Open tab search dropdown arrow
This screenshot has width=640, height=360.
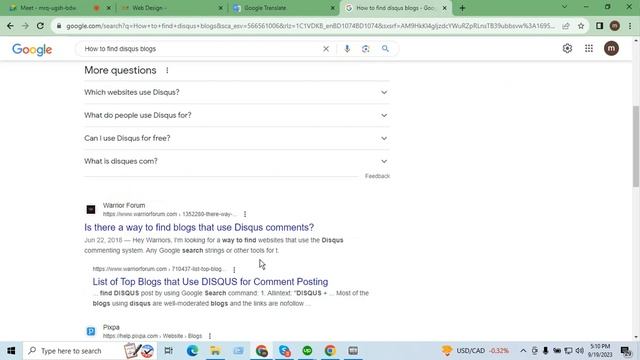pos(564,7)
